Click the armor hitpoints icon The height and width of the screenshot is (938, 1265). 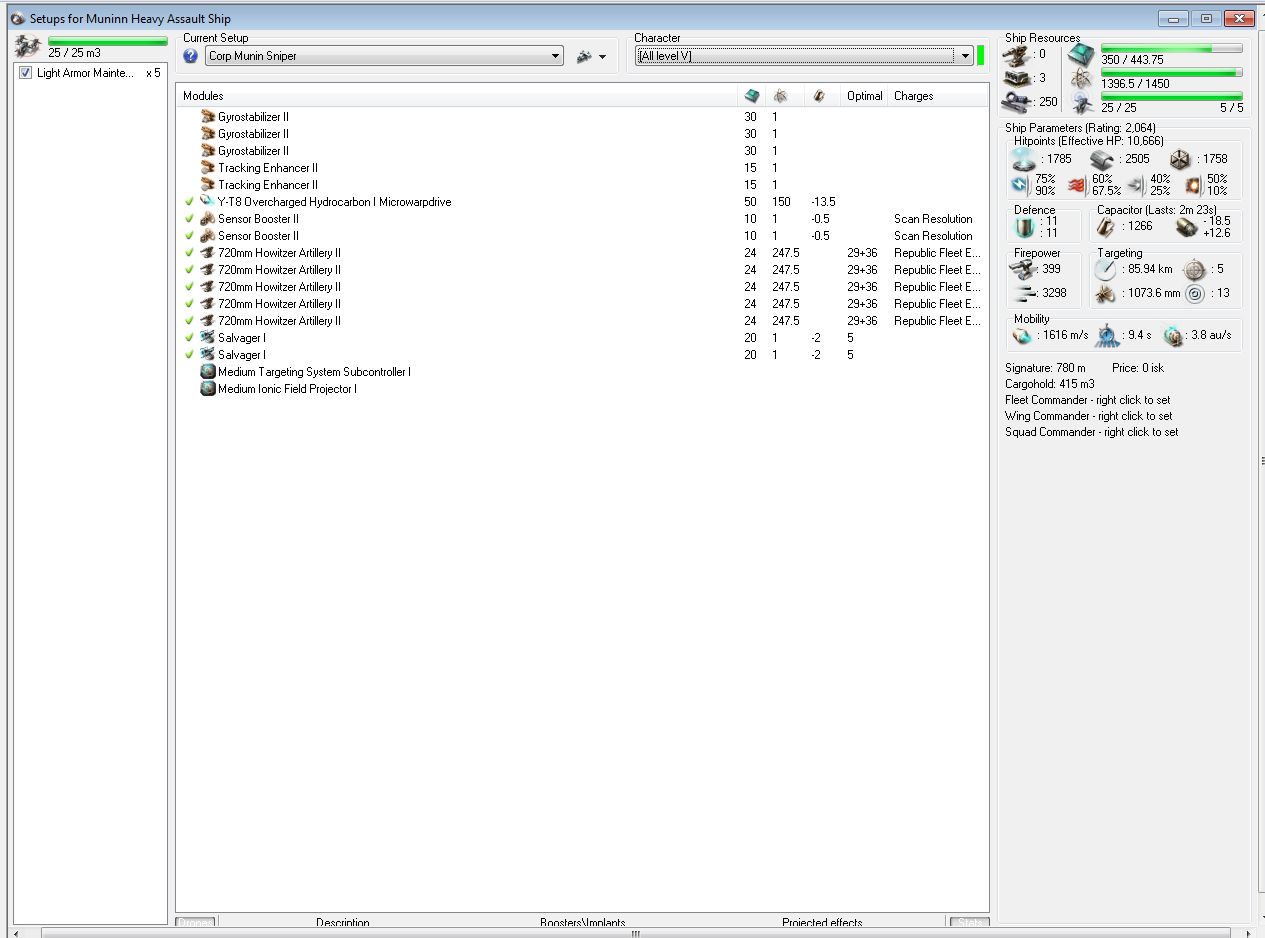tap(1102, 158)
